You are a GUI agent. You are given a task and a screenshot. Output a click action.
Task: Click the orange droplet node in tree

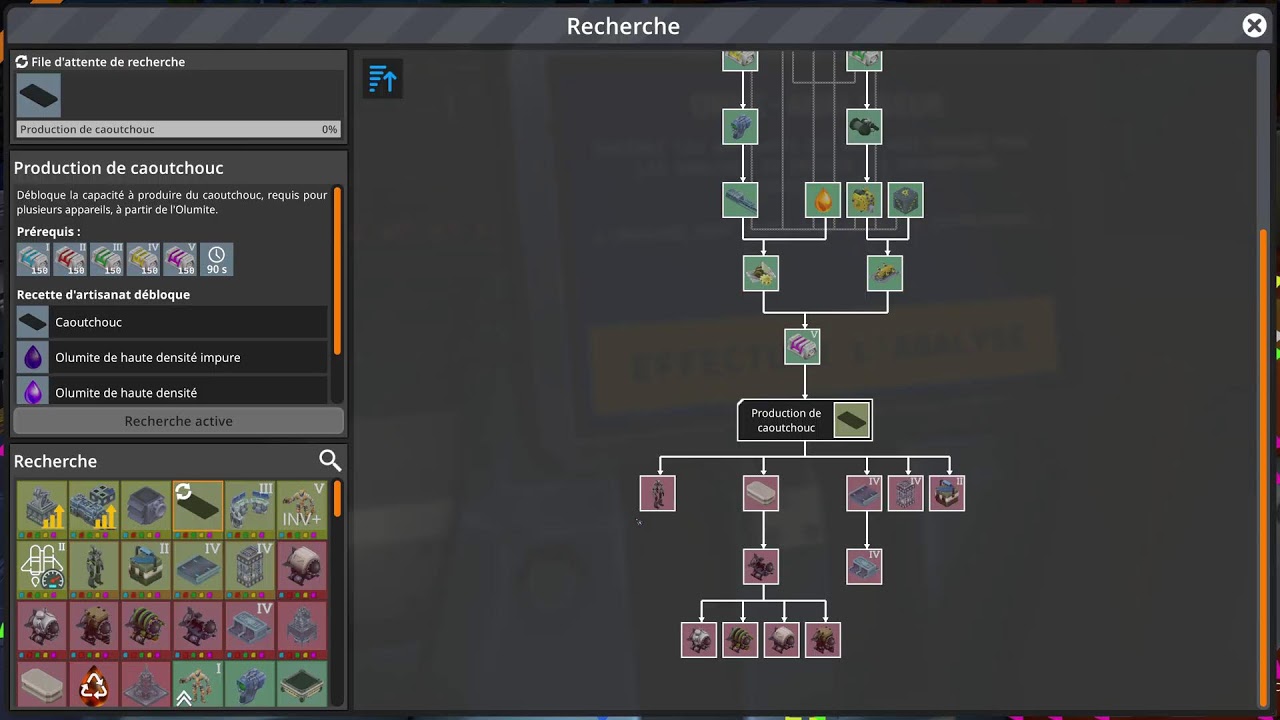pyautogui.click(x=823, y=200)
